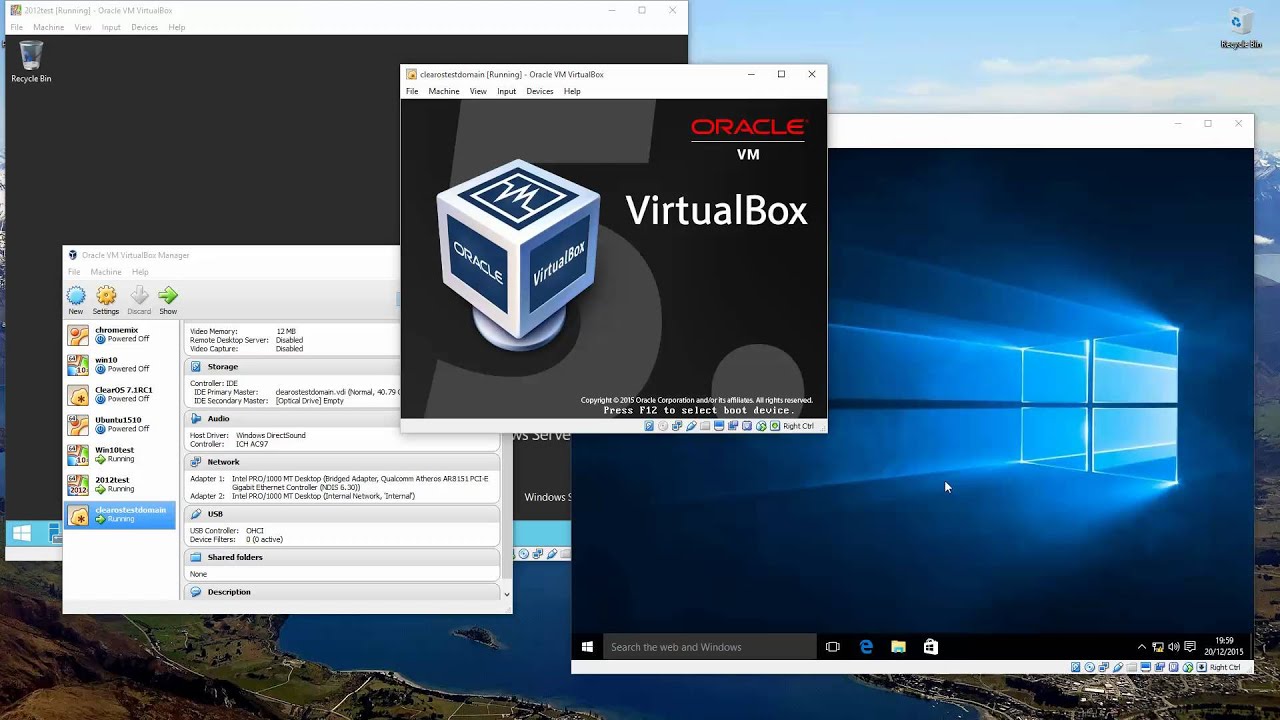Image resolution: width=1280 pixels, height=720 pixels.
Task: Open Store app from guest taskbar
Action: coord(931,647)
